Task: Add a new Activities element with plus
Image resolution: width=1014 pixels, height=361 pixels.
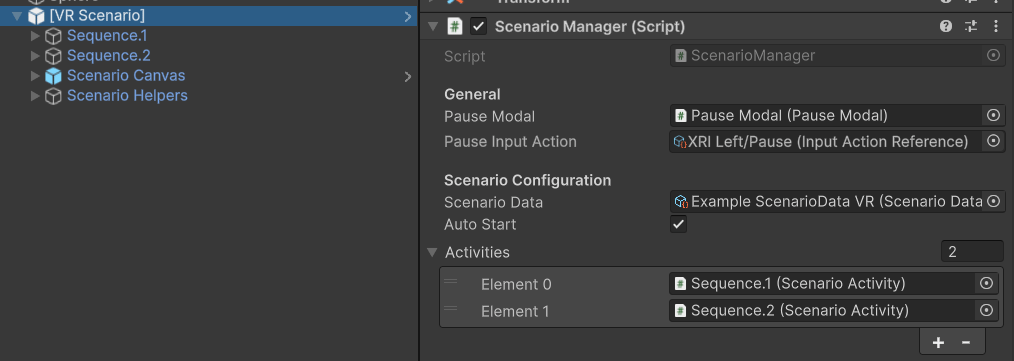Action: 938,342
